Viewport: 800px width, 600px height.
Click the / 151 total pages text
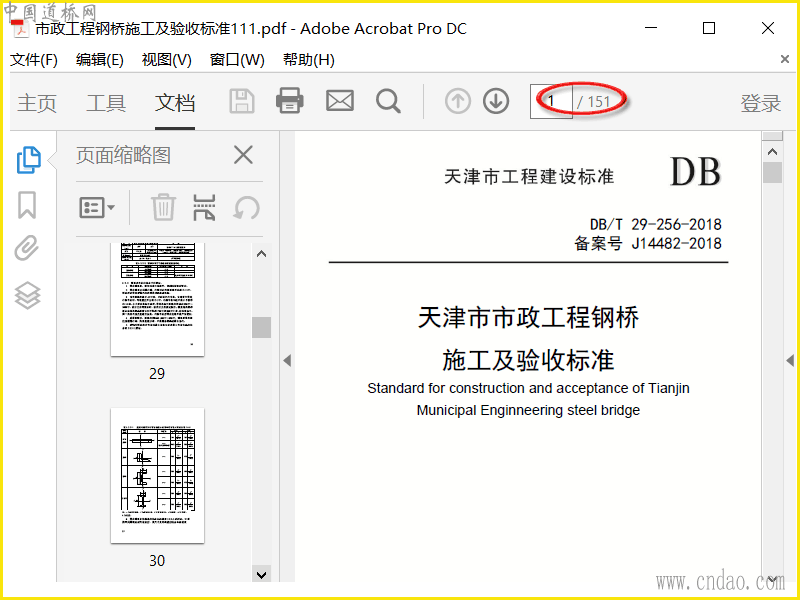[593, 102]
